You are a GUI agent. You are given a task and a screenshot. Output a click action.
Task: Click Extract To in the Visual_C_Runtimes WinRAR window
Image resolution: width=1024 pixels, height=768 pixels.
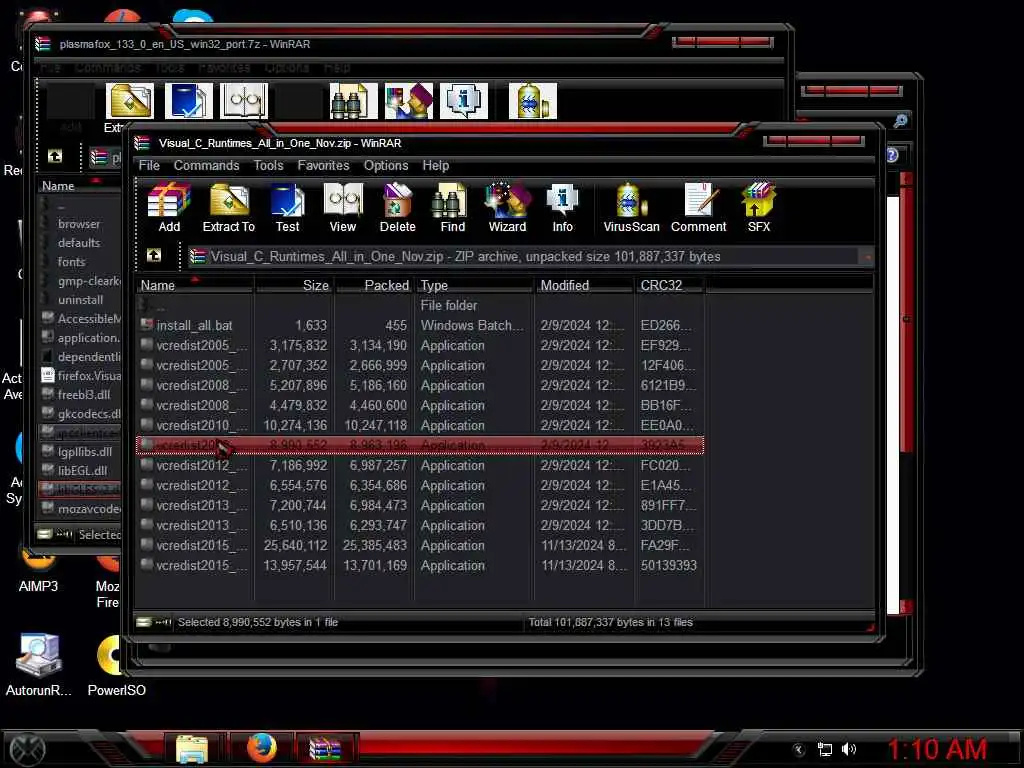tap(229, 208)
